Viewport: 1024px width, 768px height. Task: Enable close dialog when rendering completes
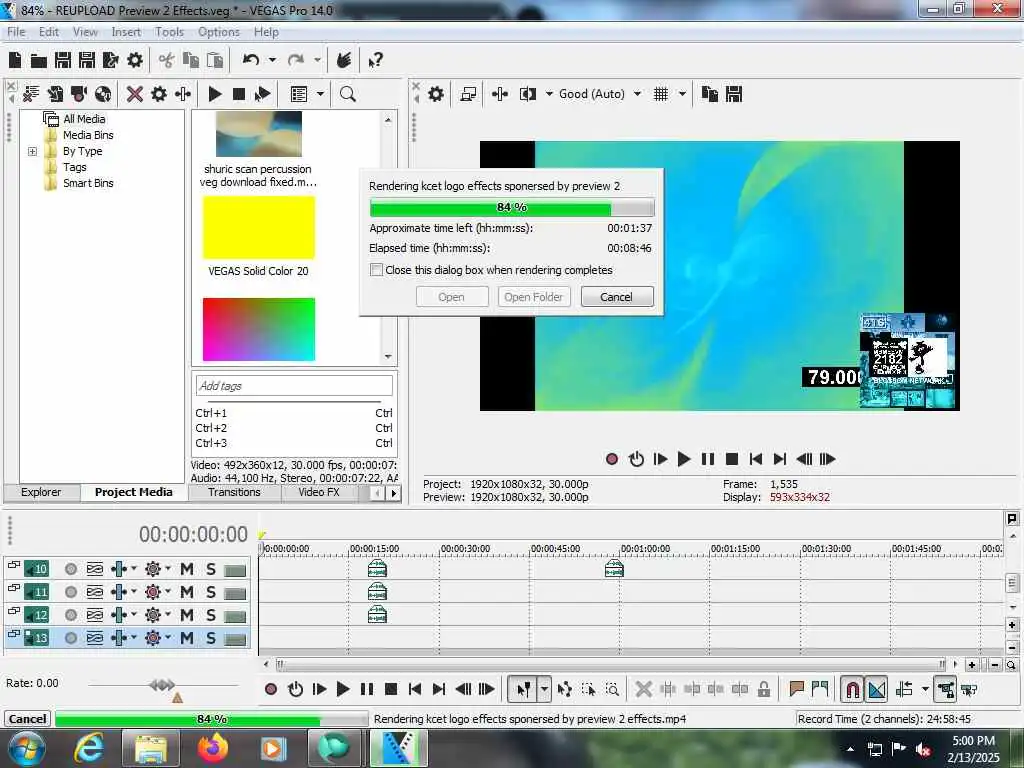[376, 270]
